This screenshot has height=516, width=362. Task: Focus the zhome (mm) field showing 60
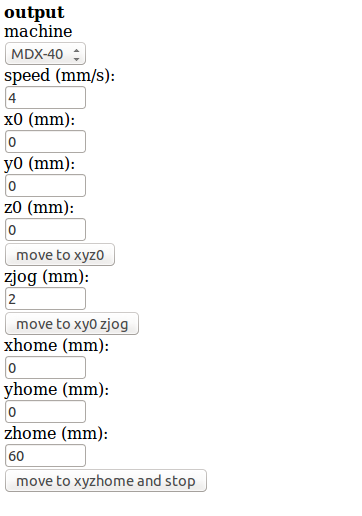pos(45,456)
